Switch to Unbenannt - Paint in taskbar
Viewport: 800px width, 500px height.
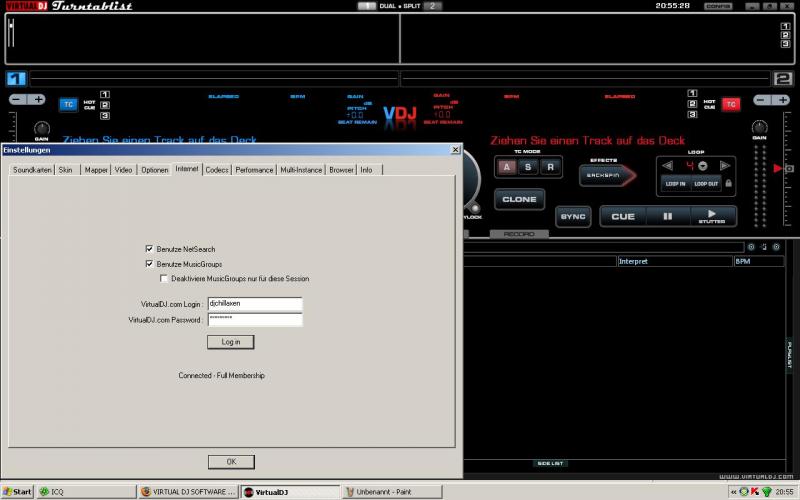click(x=391, y=492)
